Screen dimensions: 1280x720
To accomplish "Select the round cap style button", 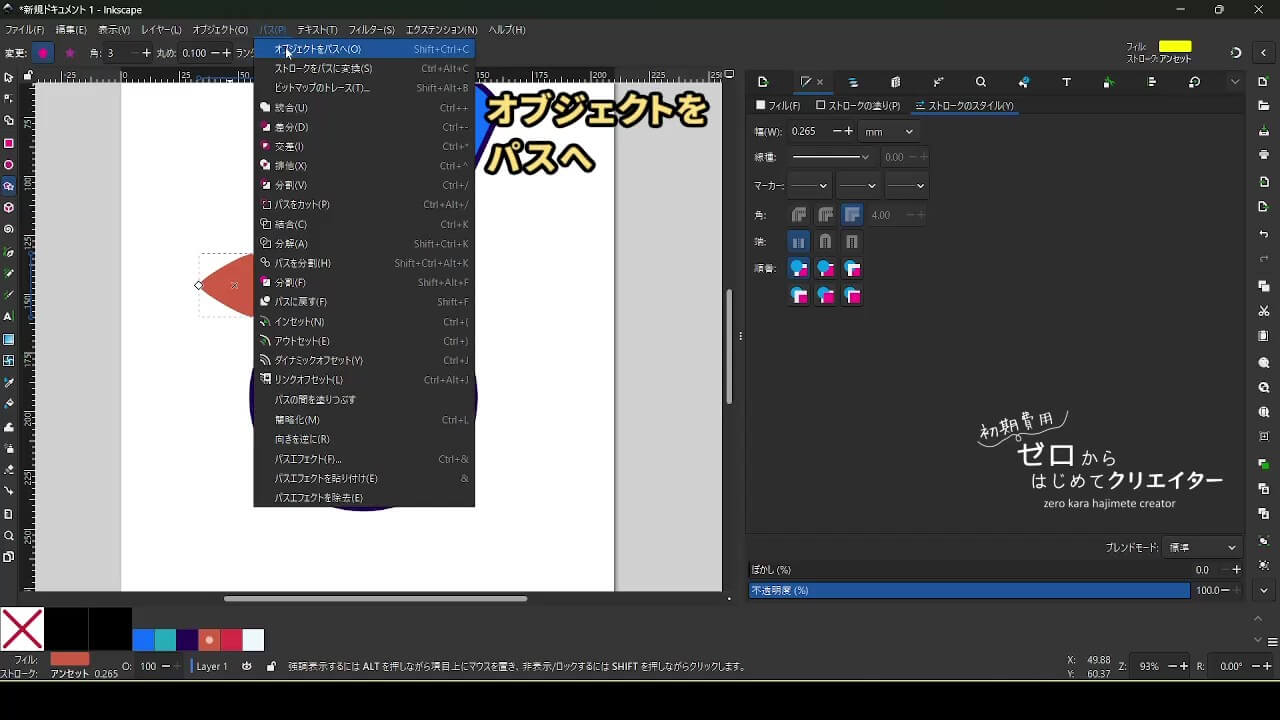I will pos(825,242).
